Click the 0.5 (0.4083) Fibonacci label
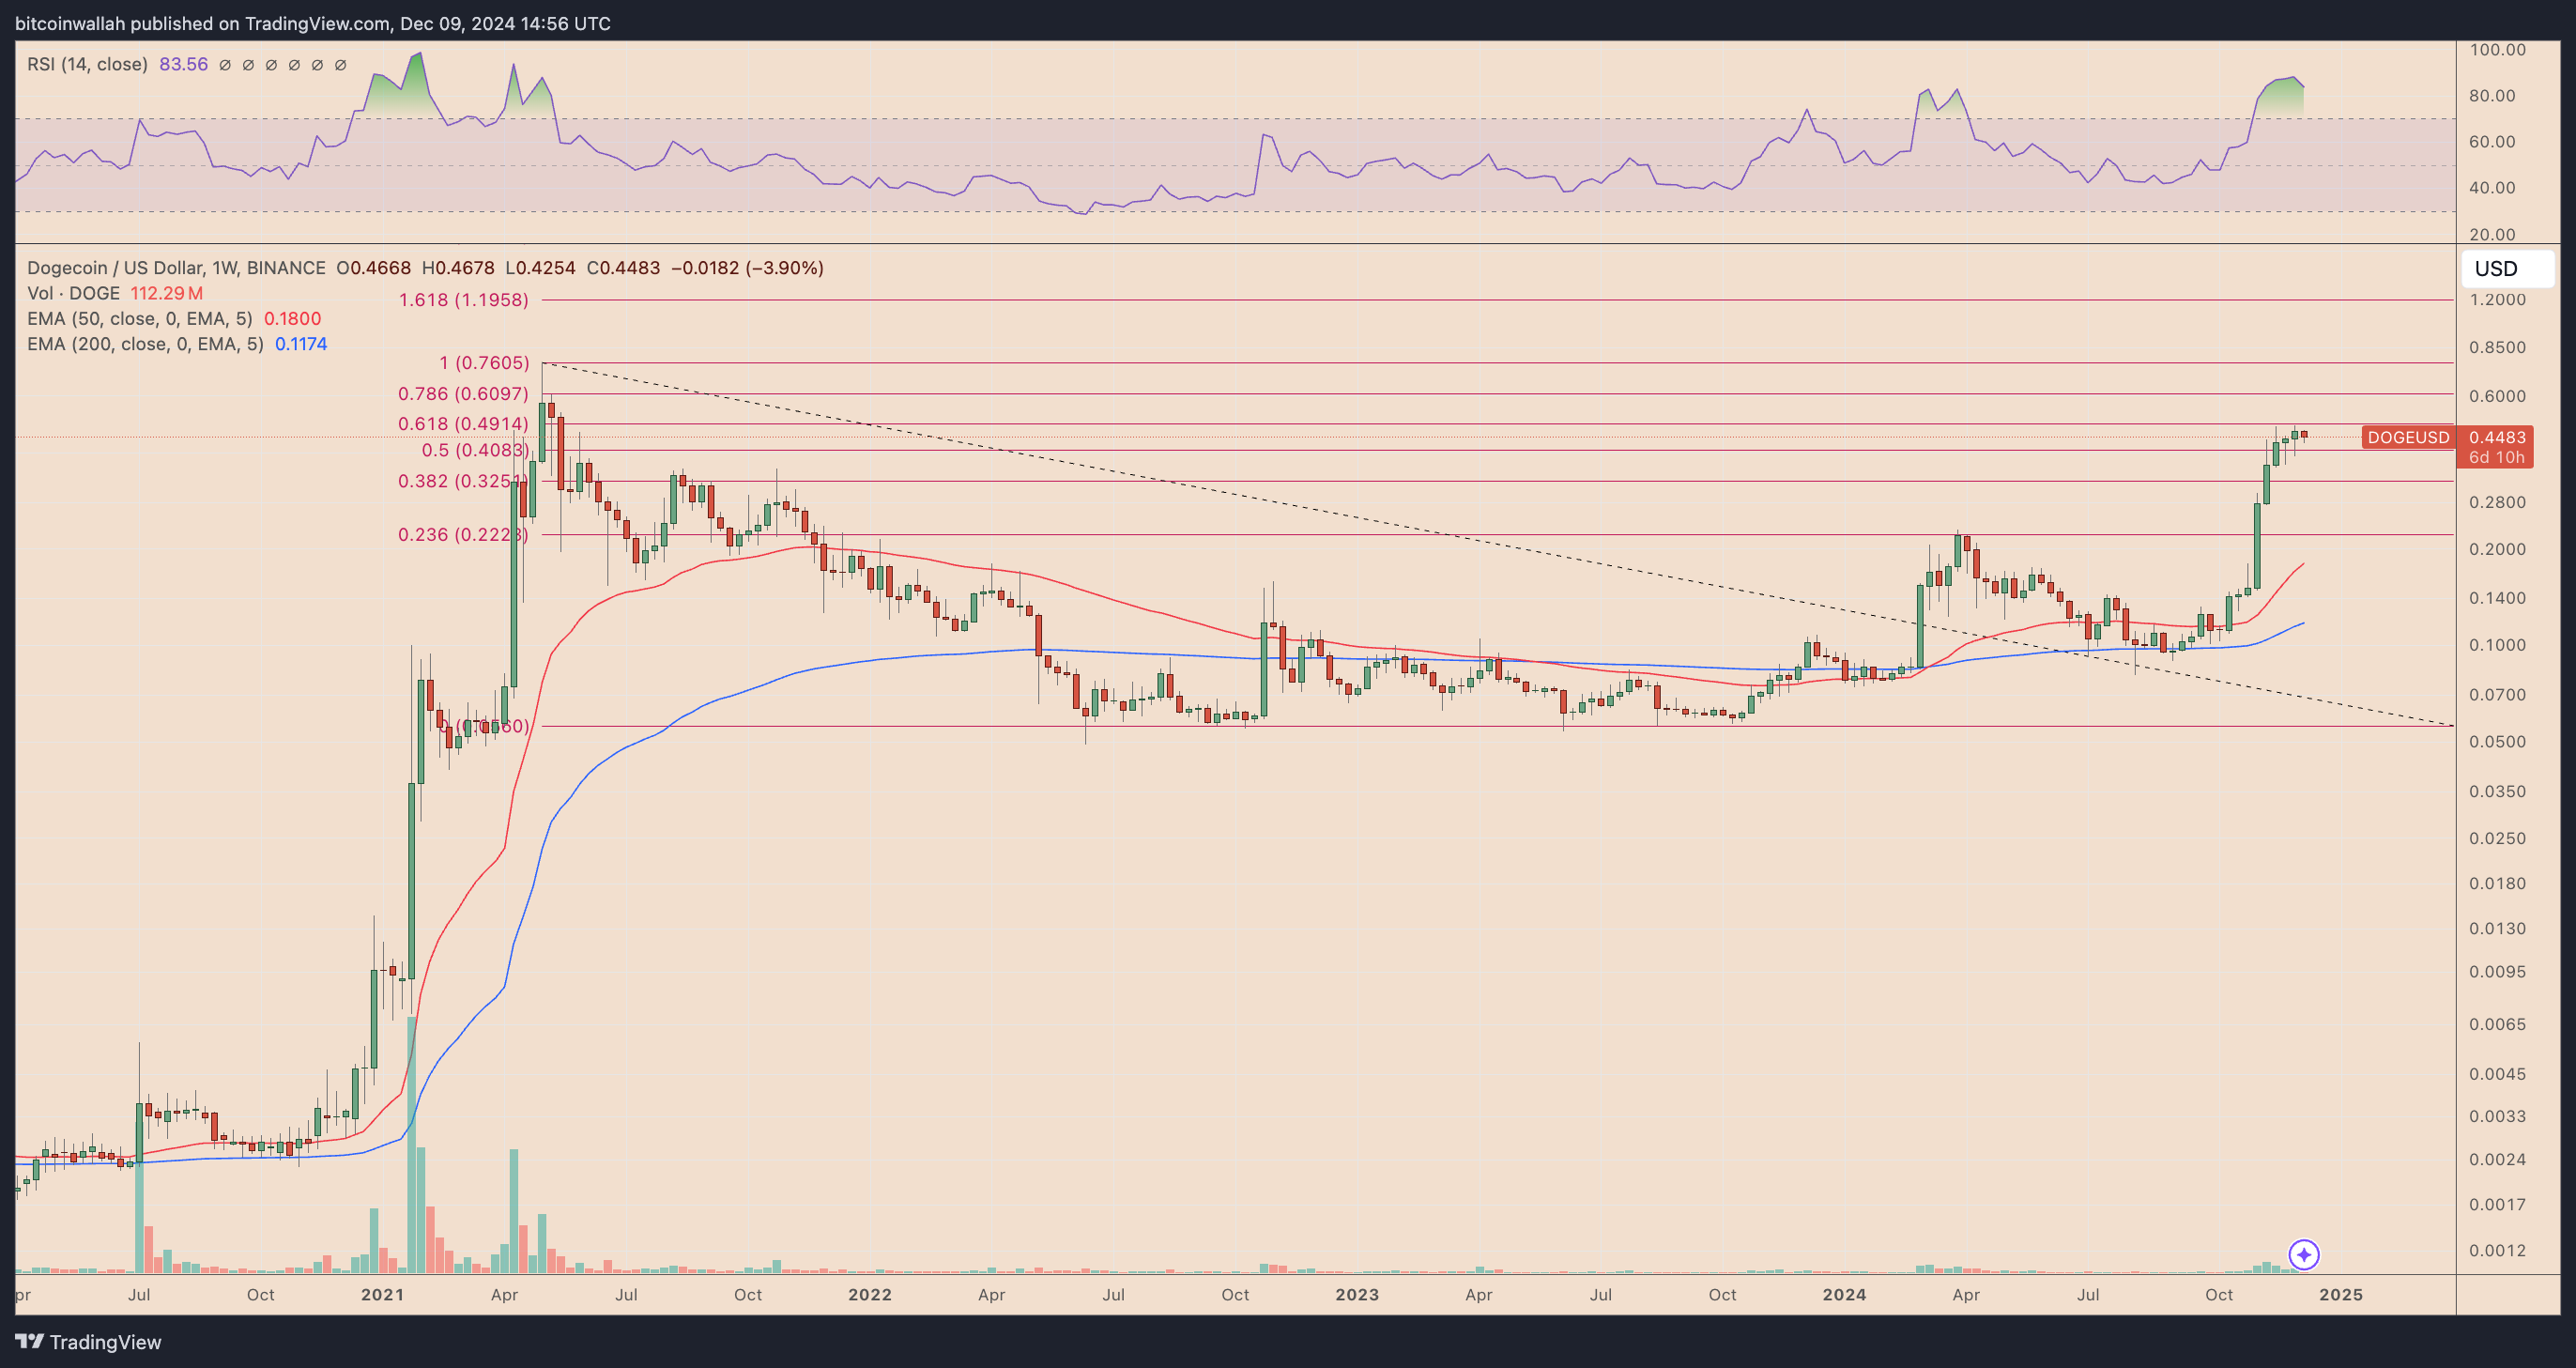 (475, 450)
